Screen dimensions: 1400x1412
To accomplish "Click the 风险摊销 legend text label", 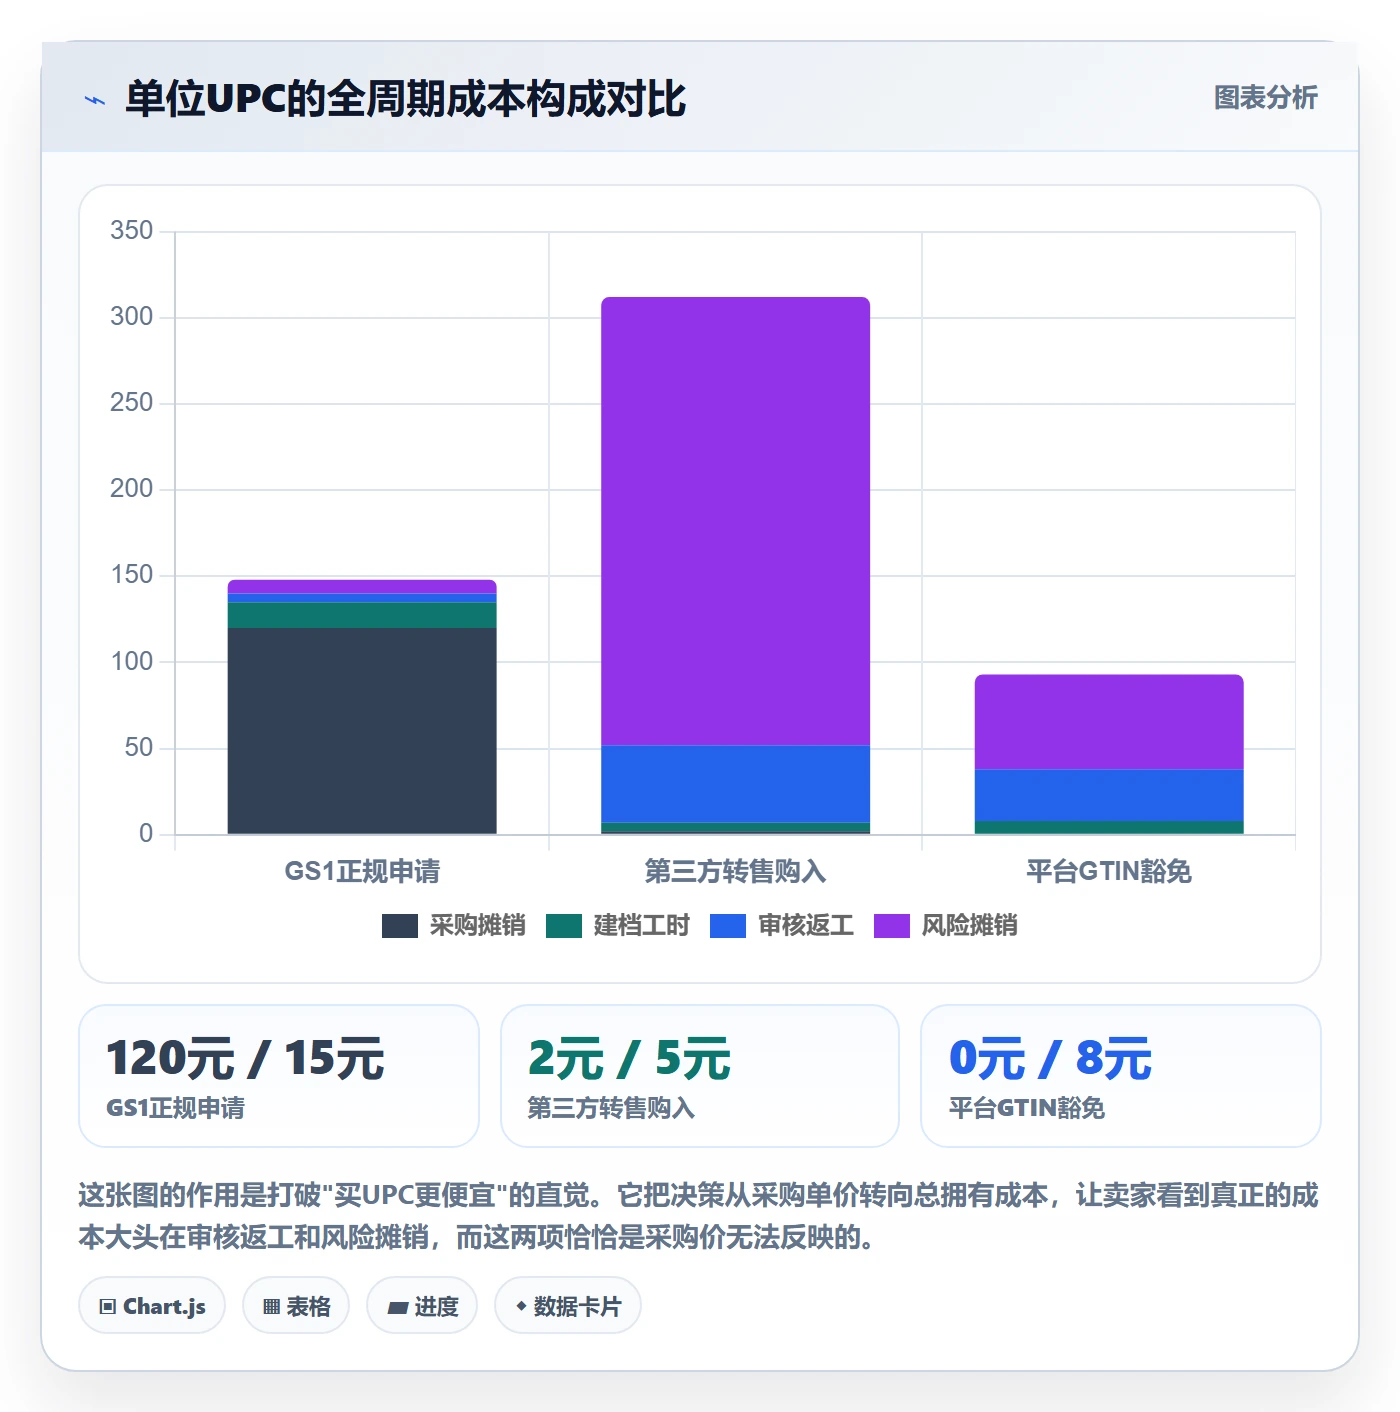I will pos(970,926).
